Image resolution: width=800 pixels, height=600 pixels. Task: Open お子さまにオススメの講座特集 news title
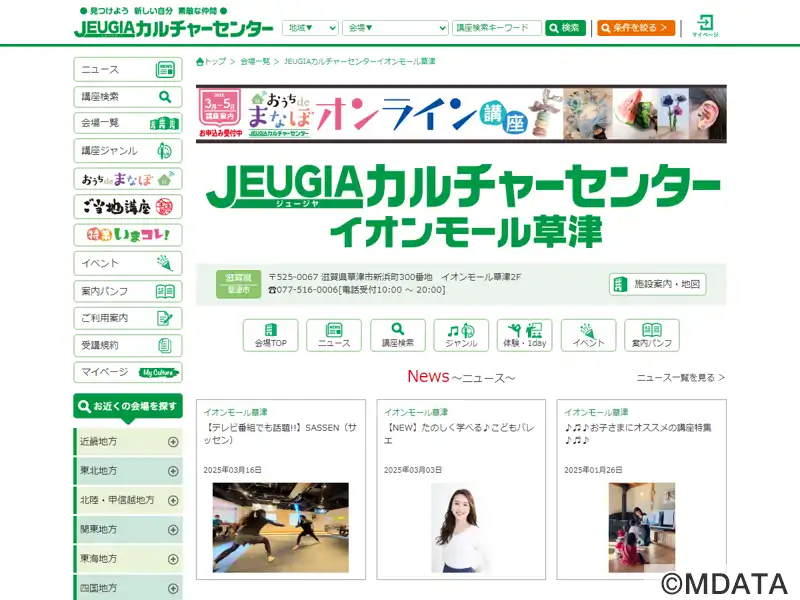[x=638, y=434]
